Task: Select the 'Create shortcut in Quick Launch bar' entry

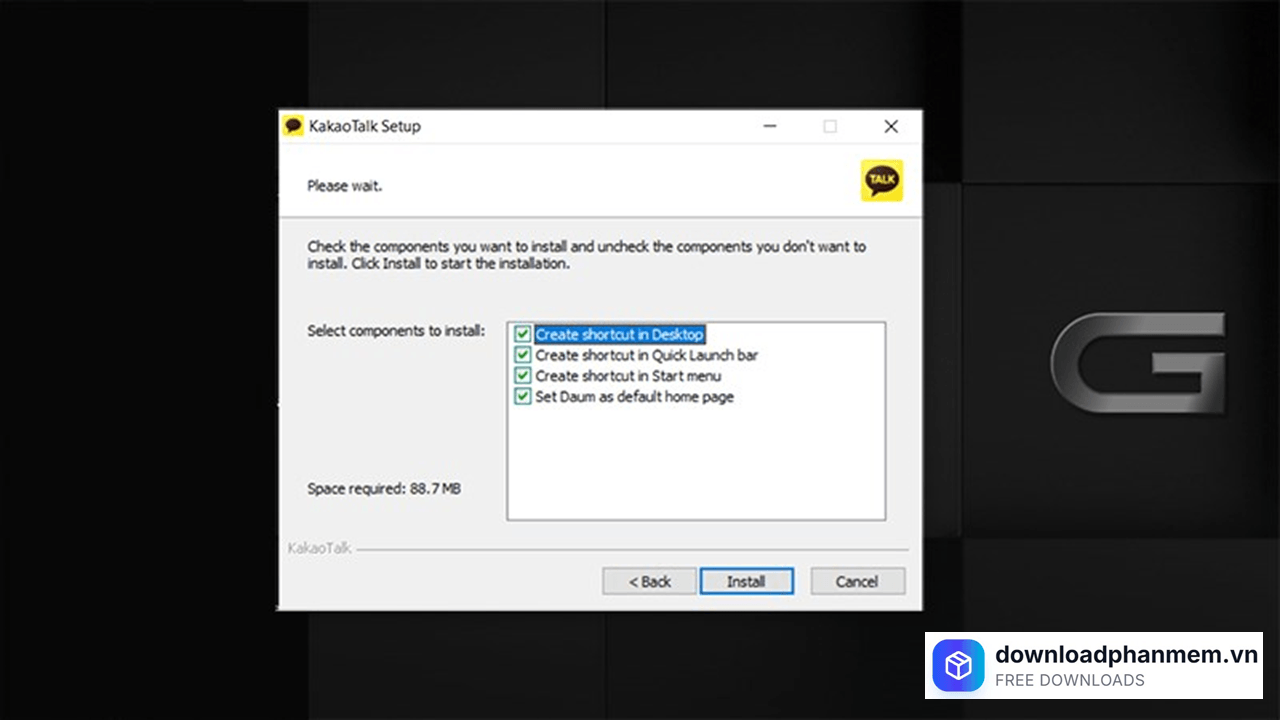Action: [x=646, y=355]
